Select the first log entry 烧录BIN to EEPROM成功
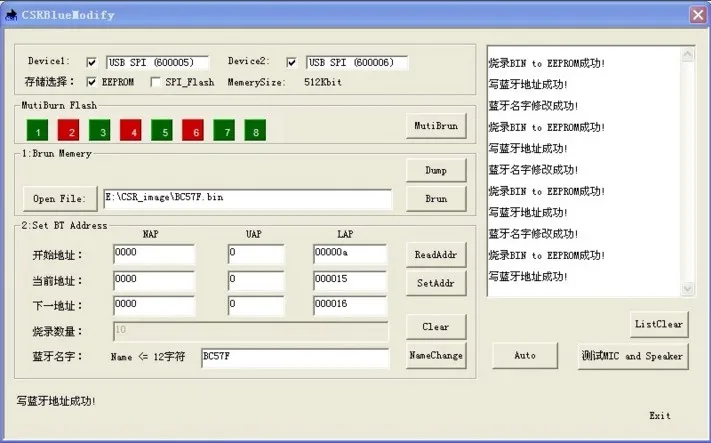This screenshot has height=443, width=711. click(546, 63)
